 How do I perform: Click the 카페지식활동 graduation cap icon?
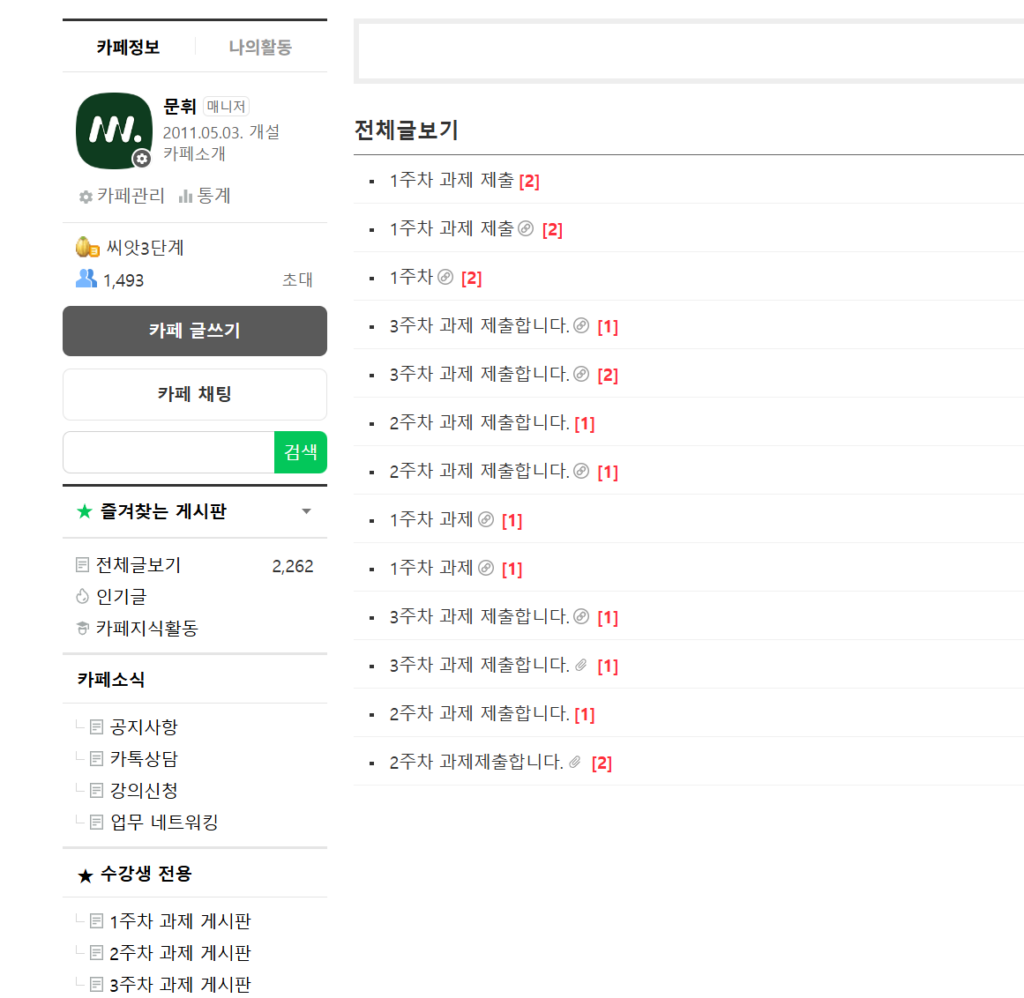click(83, 629)
